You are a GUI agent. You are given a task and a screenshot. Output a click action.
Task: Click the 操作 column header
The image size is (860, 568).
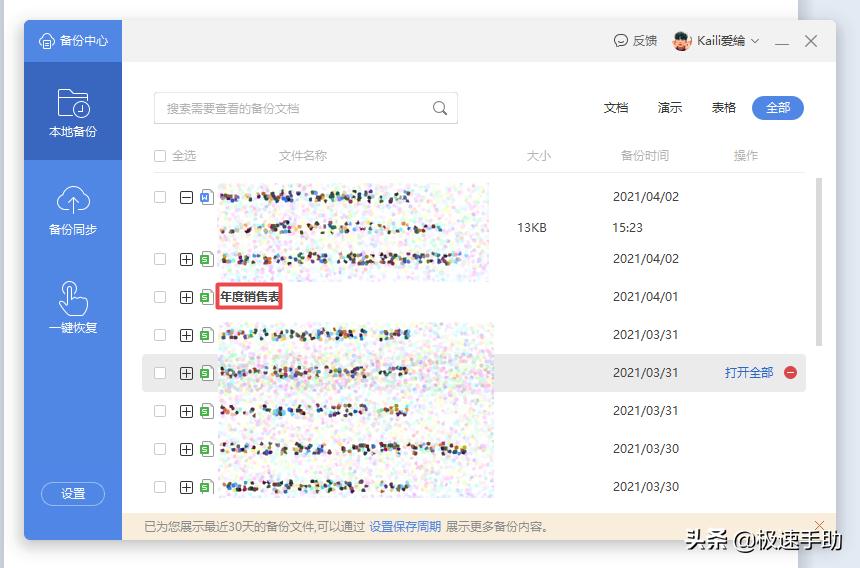[746, 156]
